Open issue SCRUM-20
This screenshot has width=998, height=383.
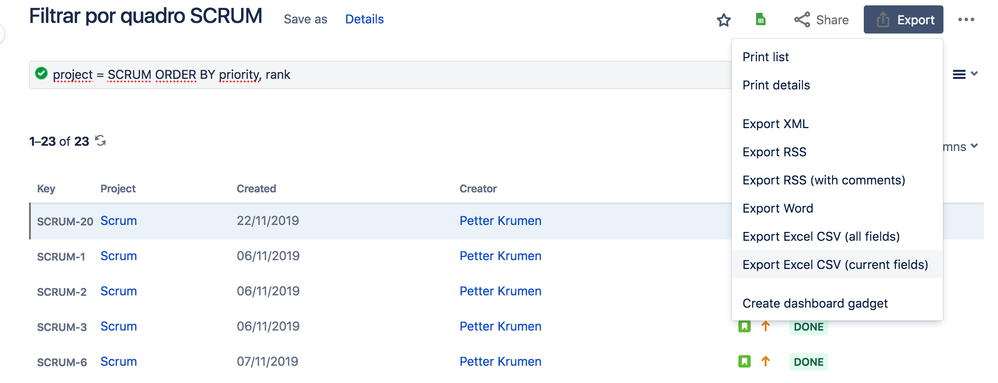(65, 222)
